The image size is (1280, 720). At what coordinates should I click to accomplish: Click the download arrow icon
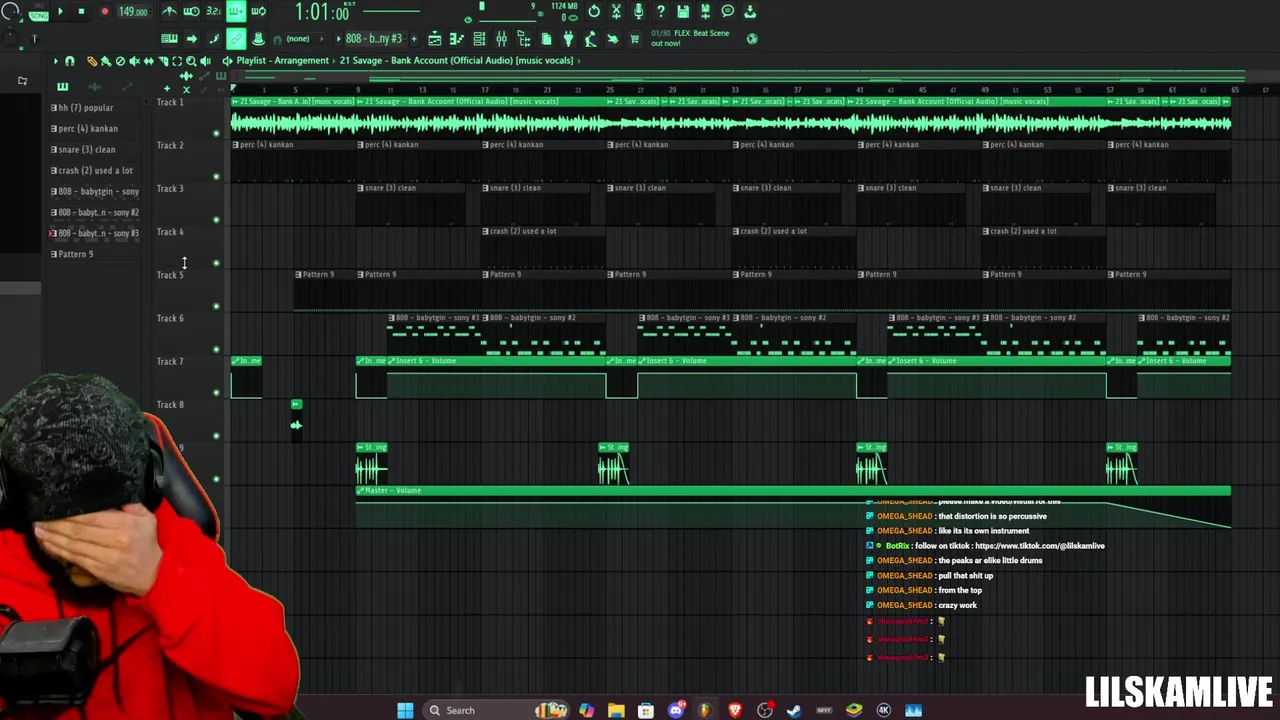coord(750,12)
